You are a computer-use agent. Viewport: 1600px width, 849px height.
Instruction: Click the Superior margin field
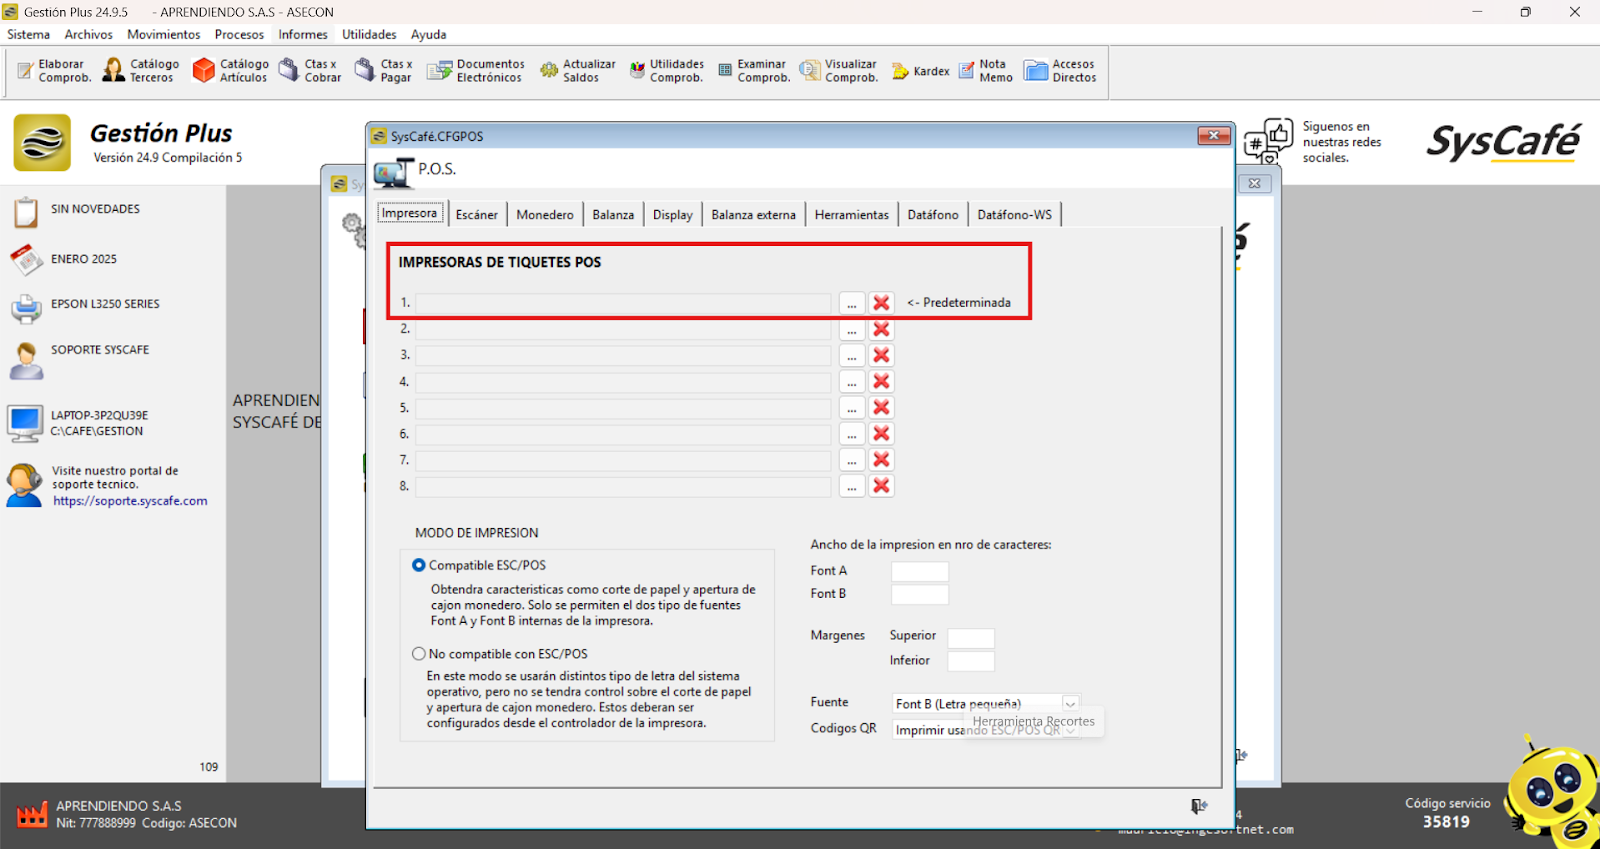pos(970,638)
